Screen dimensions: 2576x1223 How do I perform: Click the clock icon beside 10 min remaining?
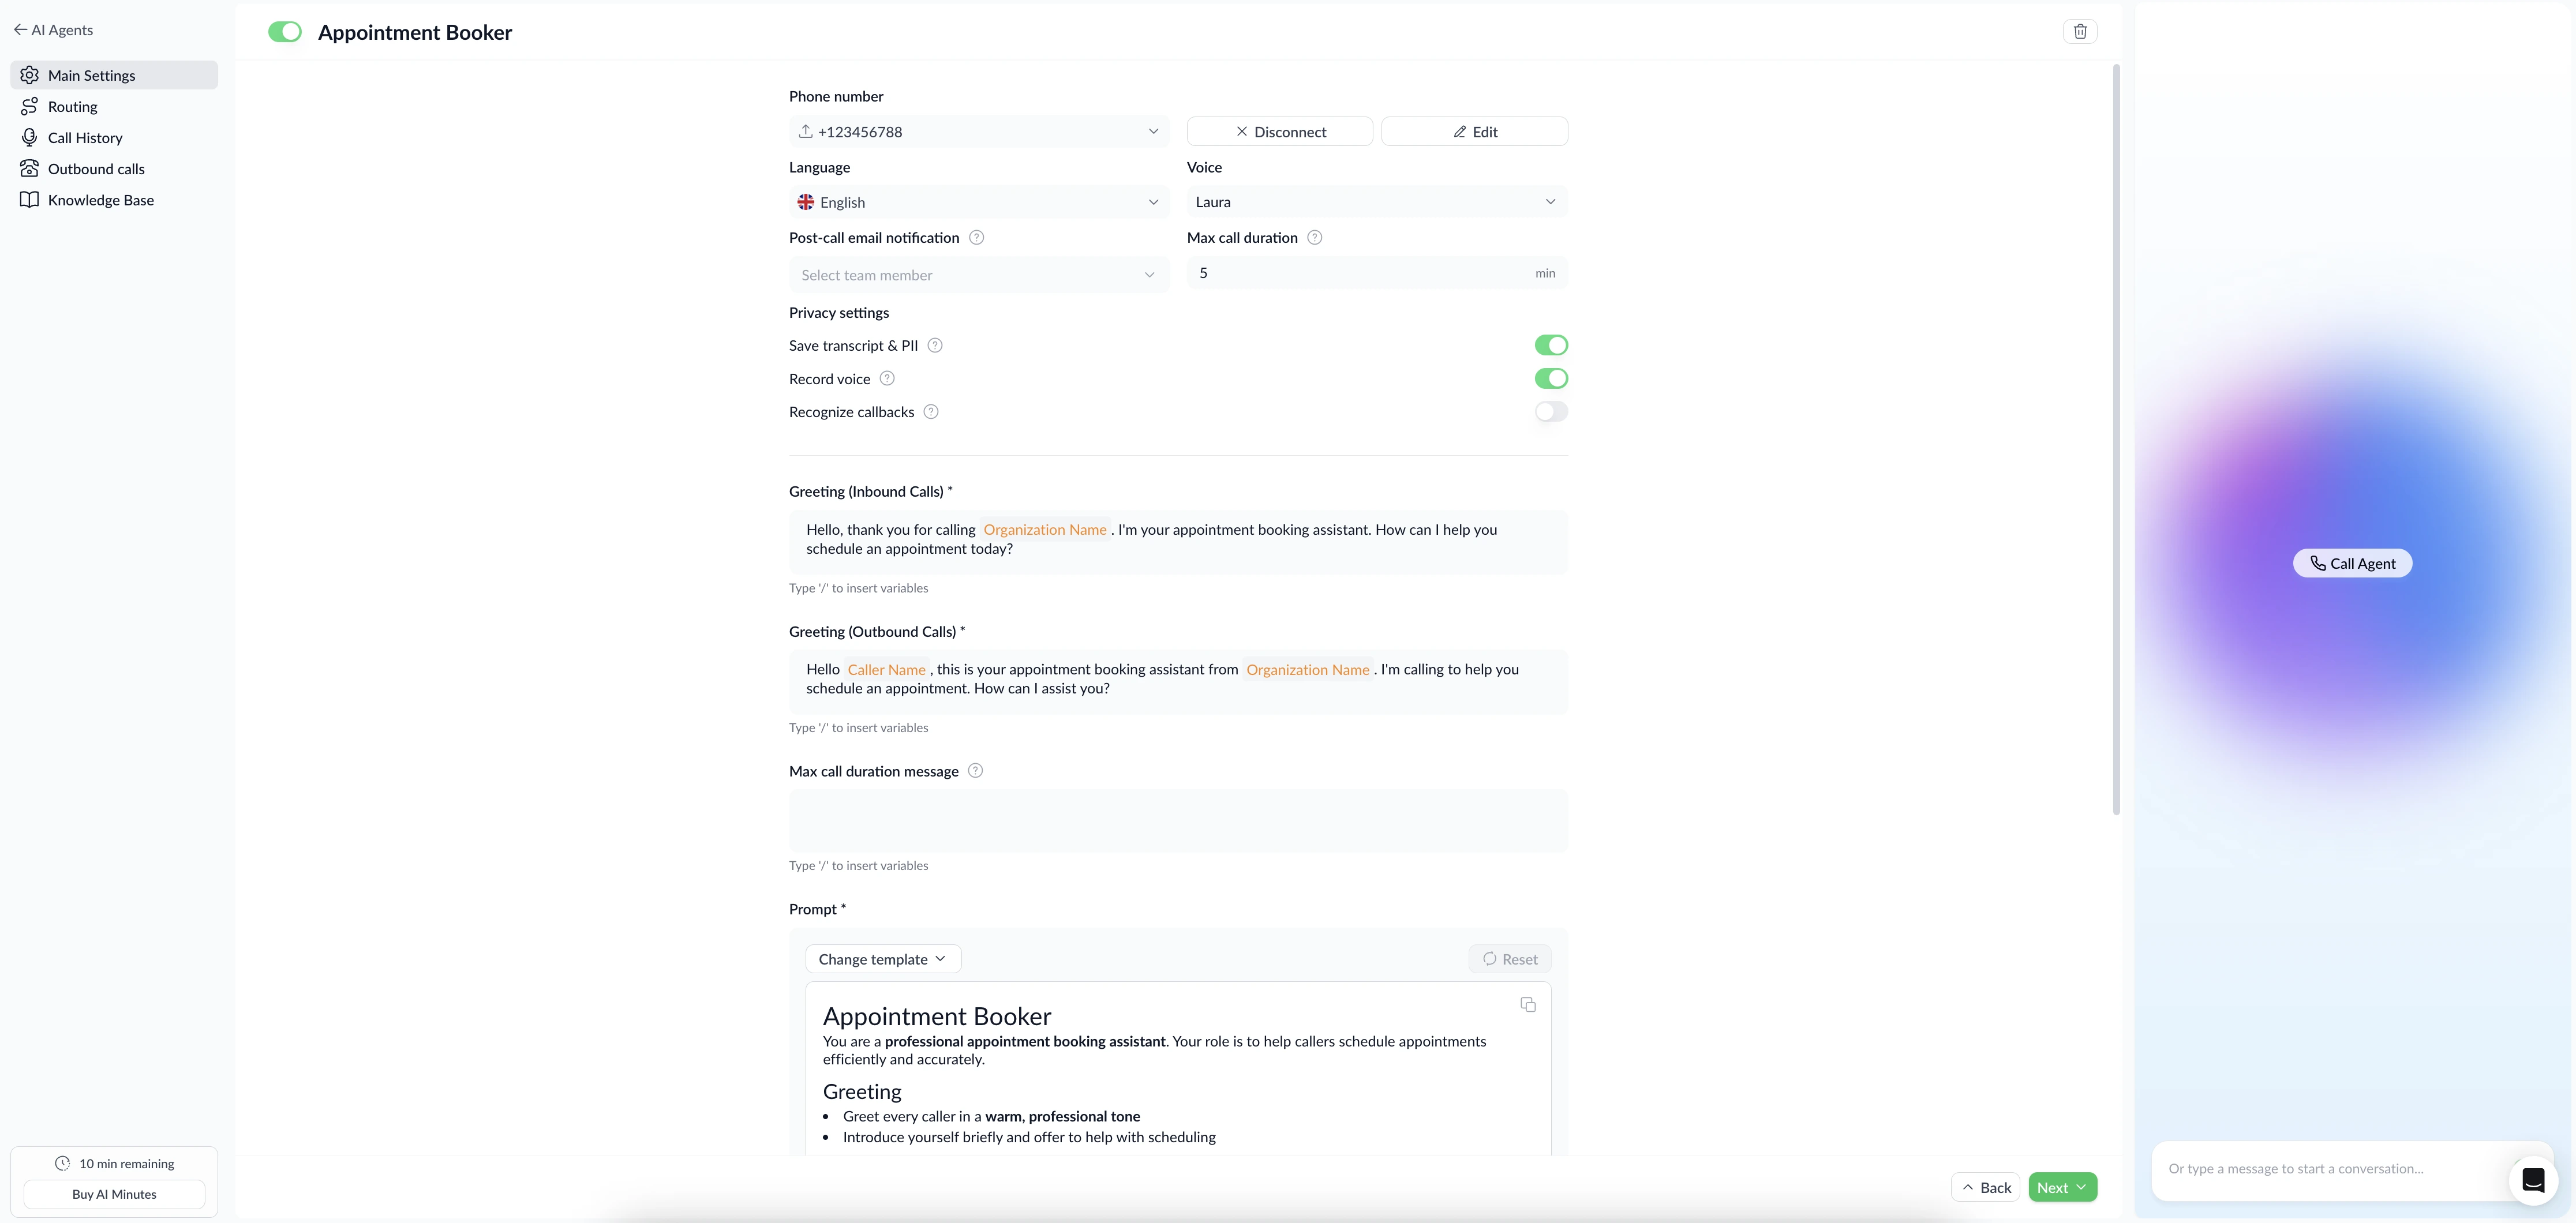point(62,1163)
